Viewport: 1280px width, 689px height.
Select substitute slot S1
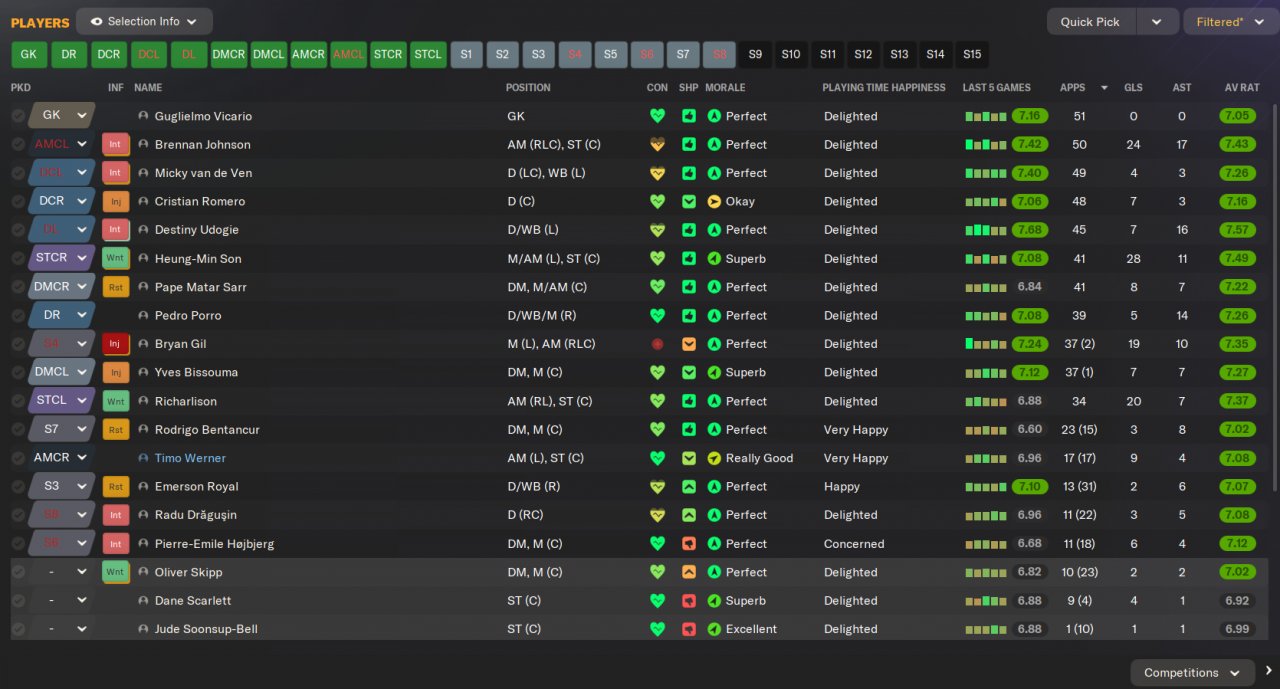[x=466, y=55]
